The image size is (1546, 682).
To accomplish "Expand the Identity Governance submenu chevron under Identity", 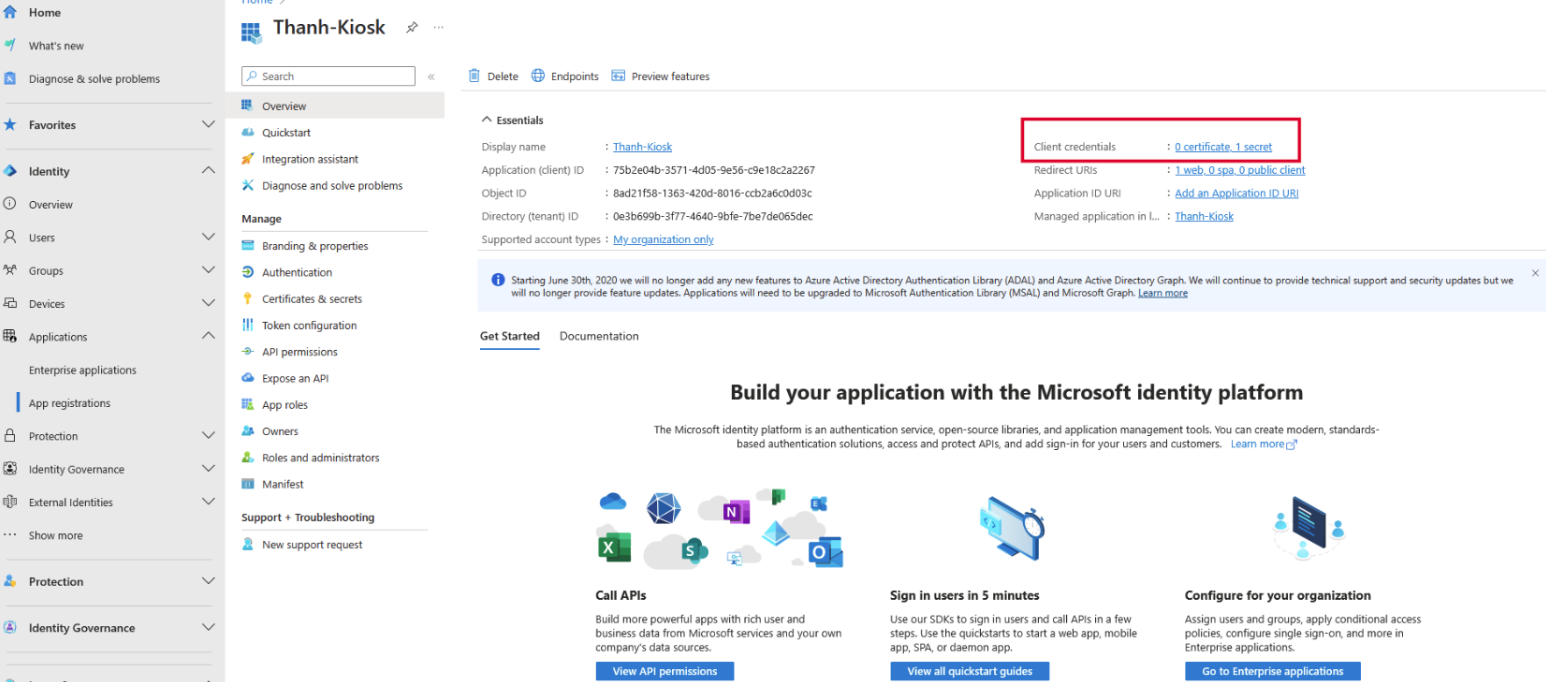I will [x=208, y=468].
